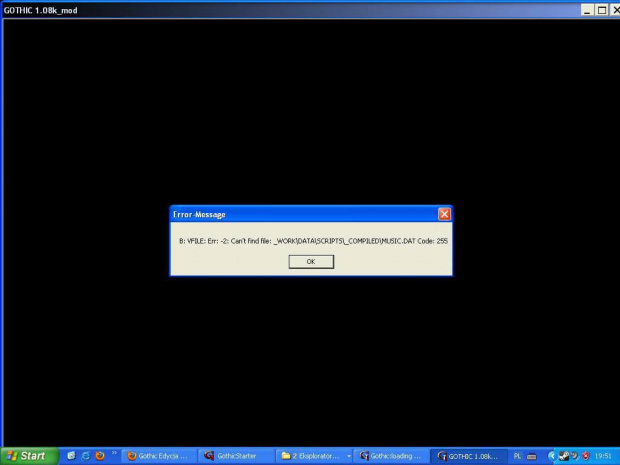Click the GOTHIC 1.08k_mod window title
Image resolution: width=620 pixels, height=465 pixels.
tap(41, 11)
